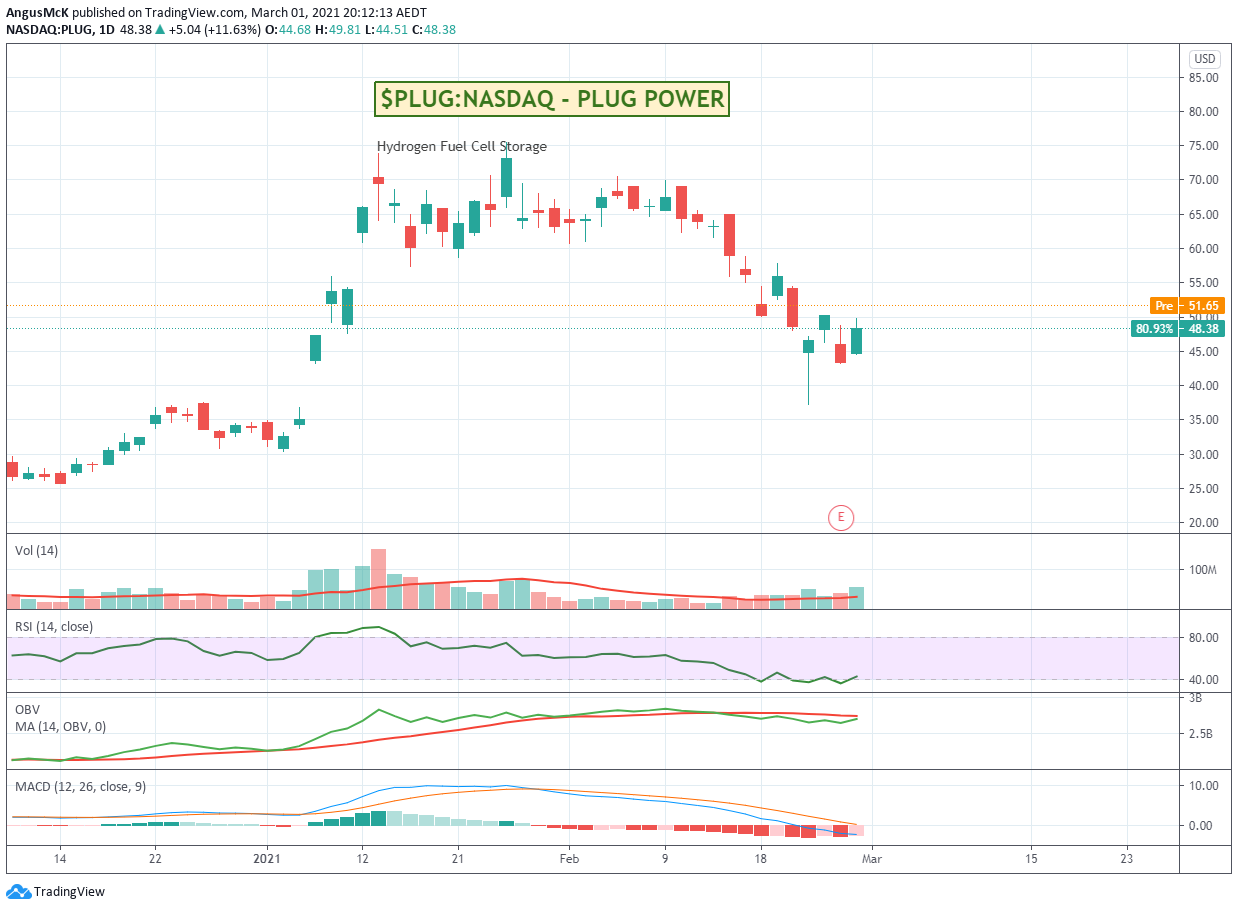Click the 80.93% percentage label
Image resolution: width=1238 pixels, height=910 pixels.
click(x=1155, y=328)
